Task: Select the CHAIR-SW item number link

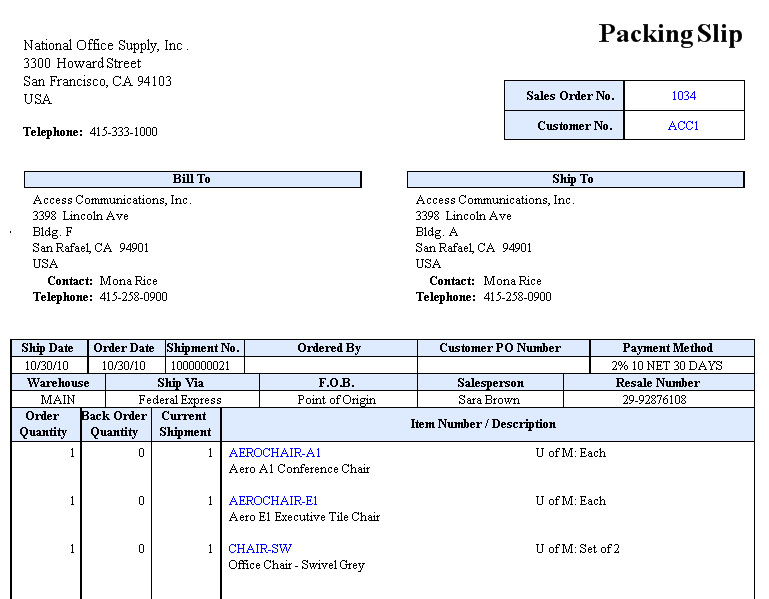Action: coord(260,549)
